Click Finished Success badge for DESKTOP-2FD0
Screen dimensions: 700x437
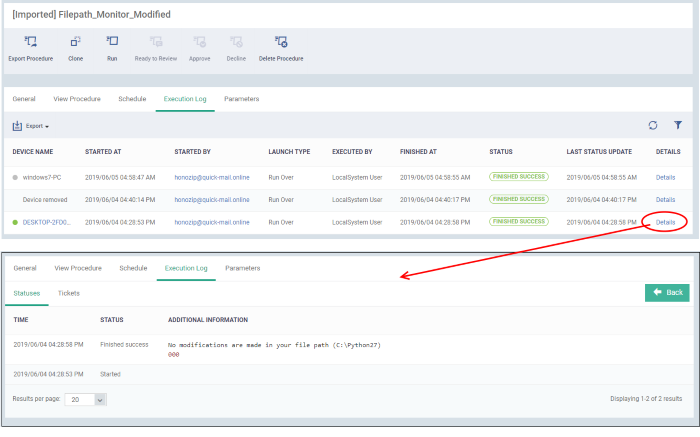(x=519, y=221)
